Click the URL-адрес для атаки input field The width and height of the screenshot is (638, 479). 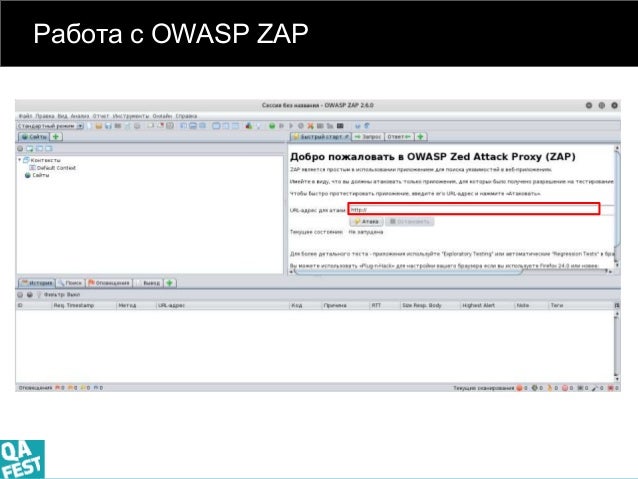[x=474, y=209]
